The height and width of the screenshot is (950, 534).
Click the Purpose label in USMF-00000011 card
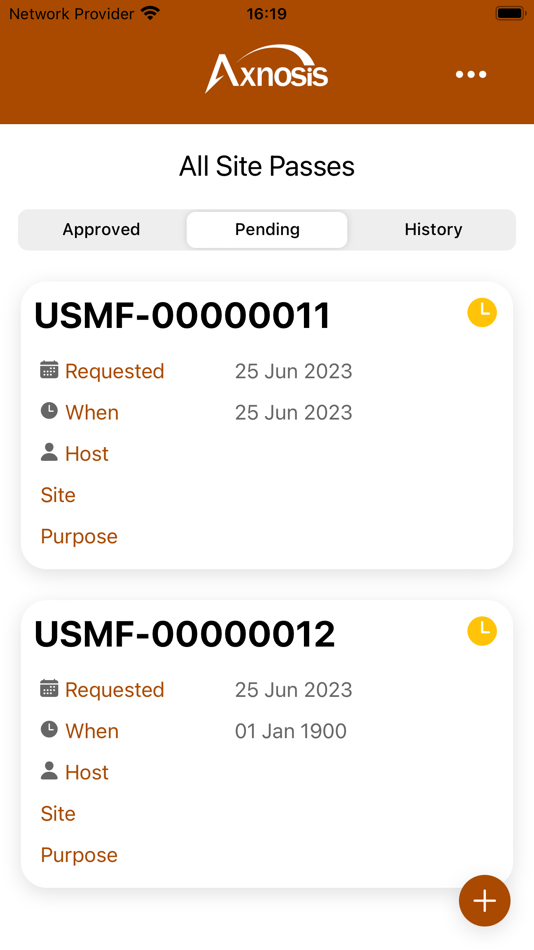79,537
